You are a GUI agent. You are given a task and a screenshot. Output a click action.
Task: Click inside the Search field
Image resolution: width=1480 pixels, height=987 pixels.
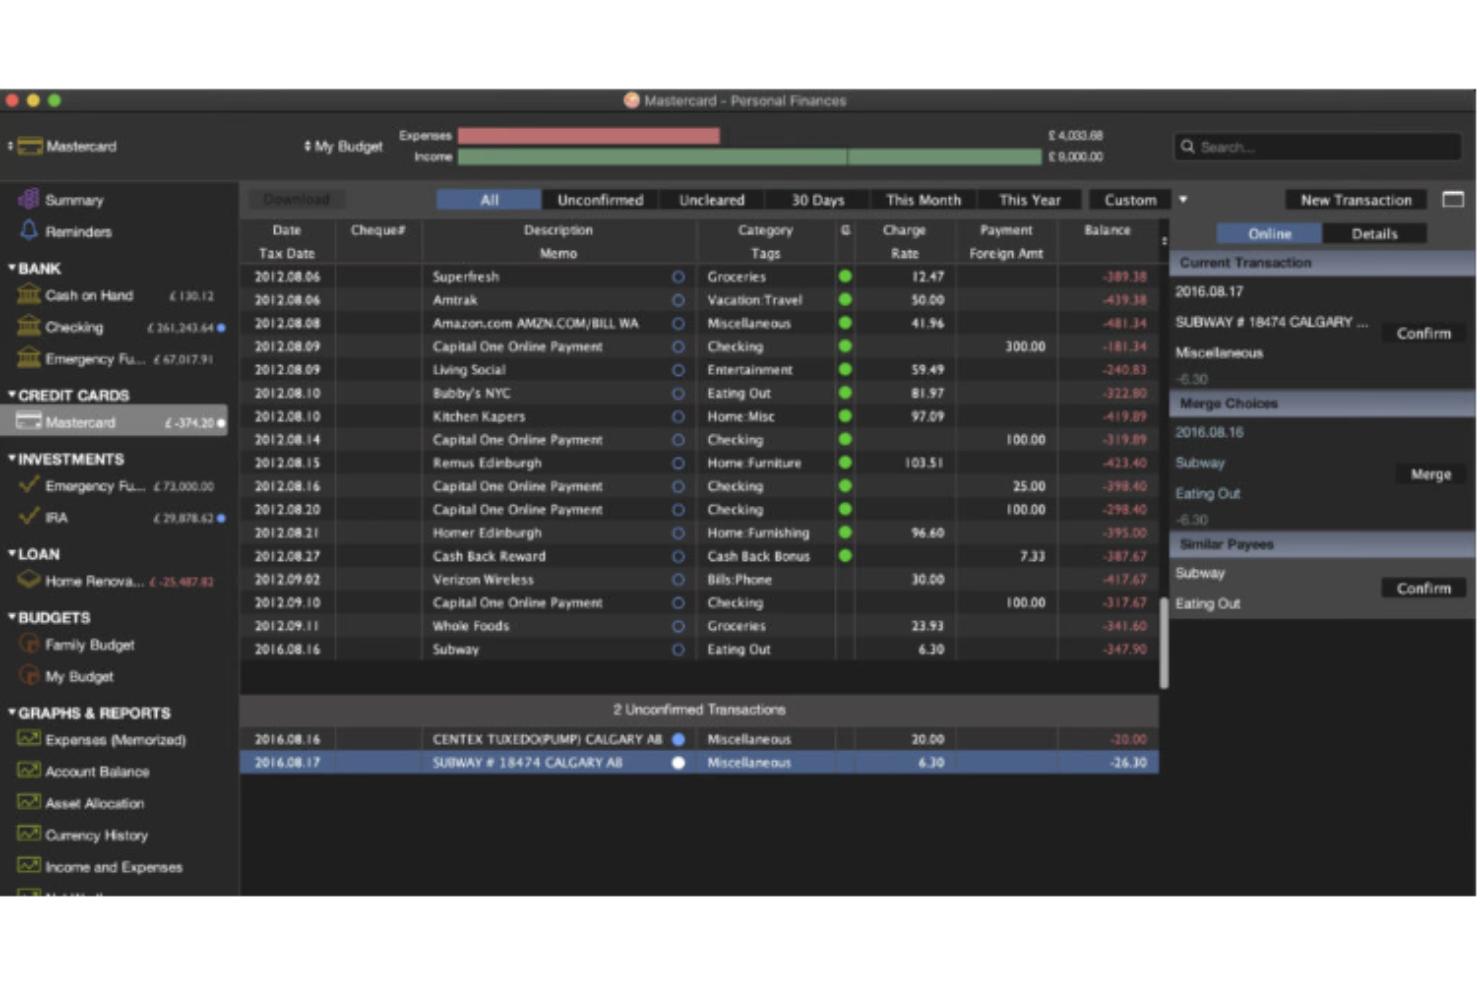pos(1315,146)
